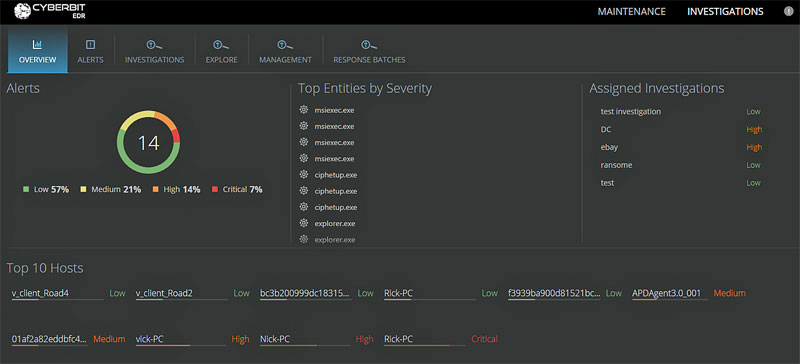The height and width of the screenshot is (364, 800).
Task: Open the DC assigned investigation
Action: tap(606, 129)
